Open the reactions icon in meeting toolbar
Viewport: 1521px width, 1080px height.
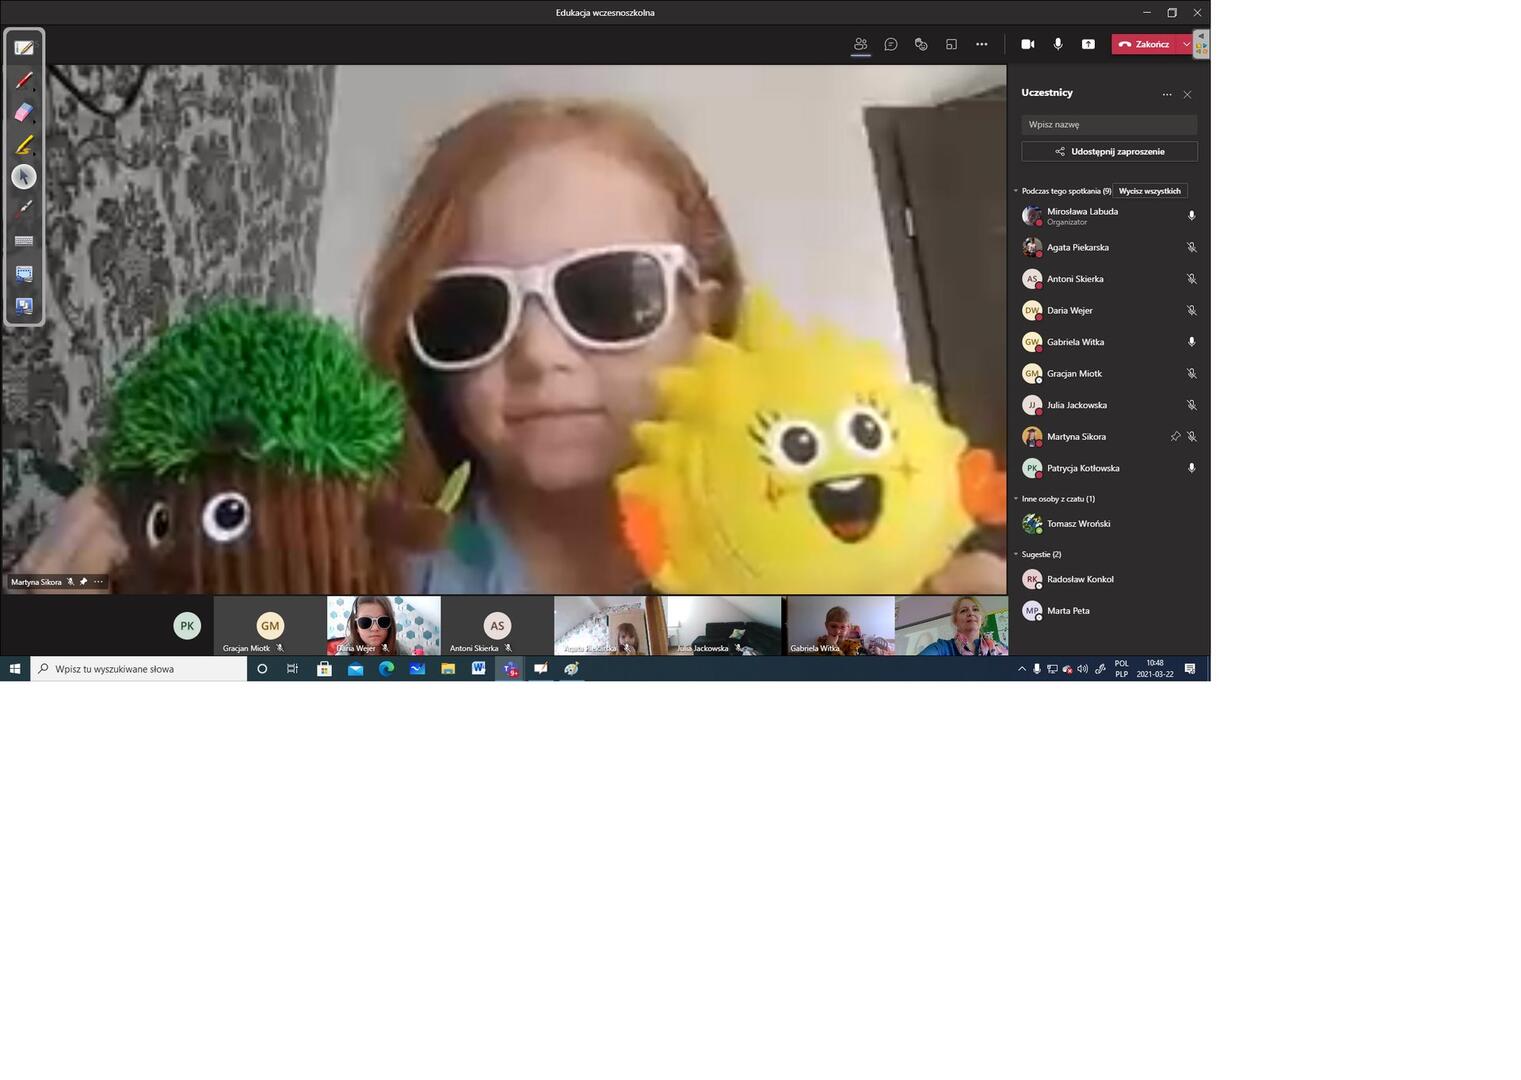click(921, 44)
